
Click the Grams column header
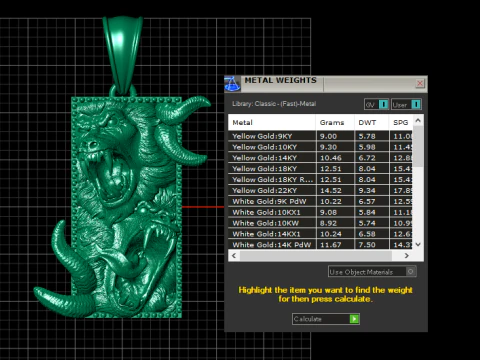tap(335, 122)
